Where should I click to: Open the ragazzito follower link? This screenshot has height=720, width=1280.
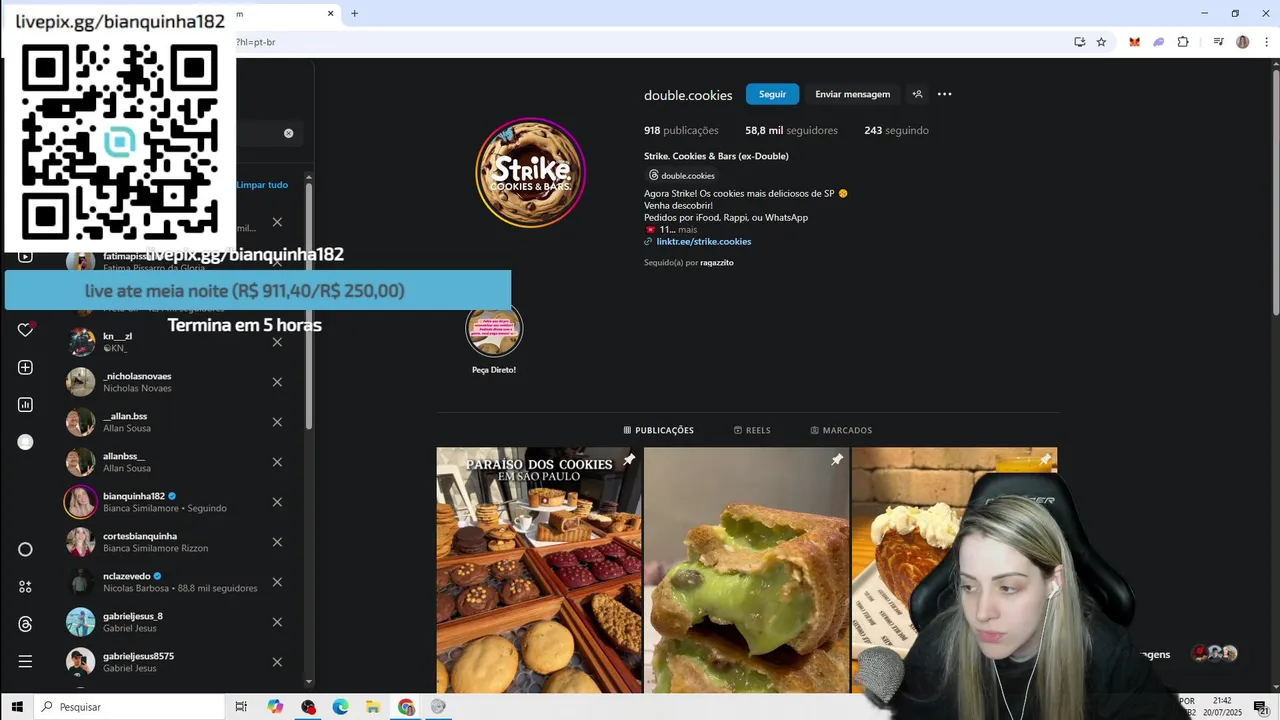point(717,262)
